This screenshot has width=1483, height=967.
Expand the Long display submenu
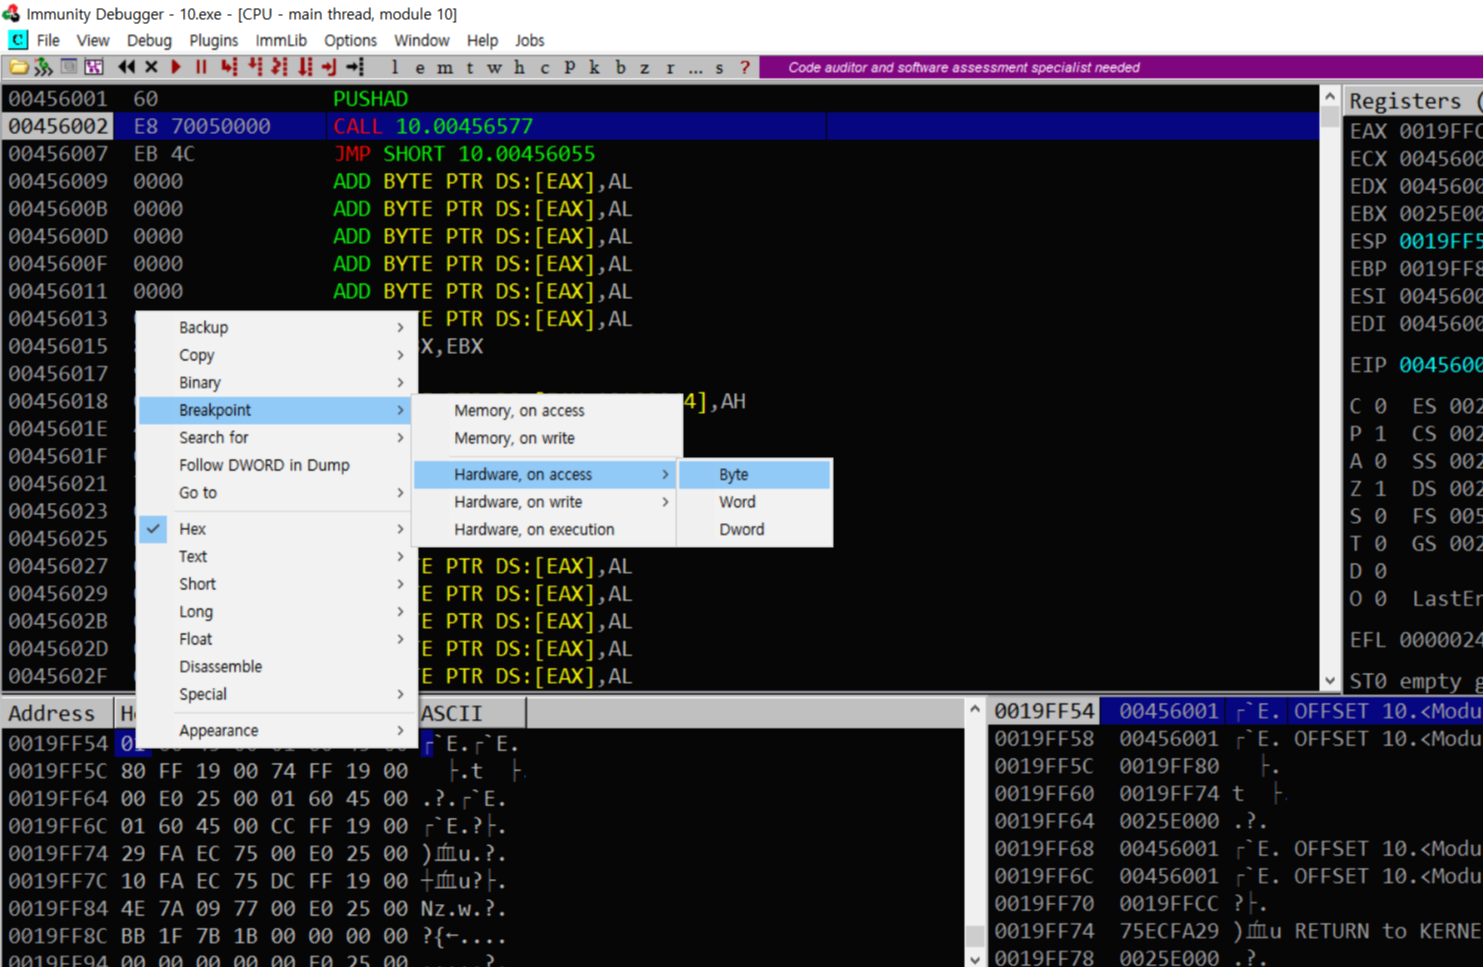pyautogui.click(x=276, y=612)
